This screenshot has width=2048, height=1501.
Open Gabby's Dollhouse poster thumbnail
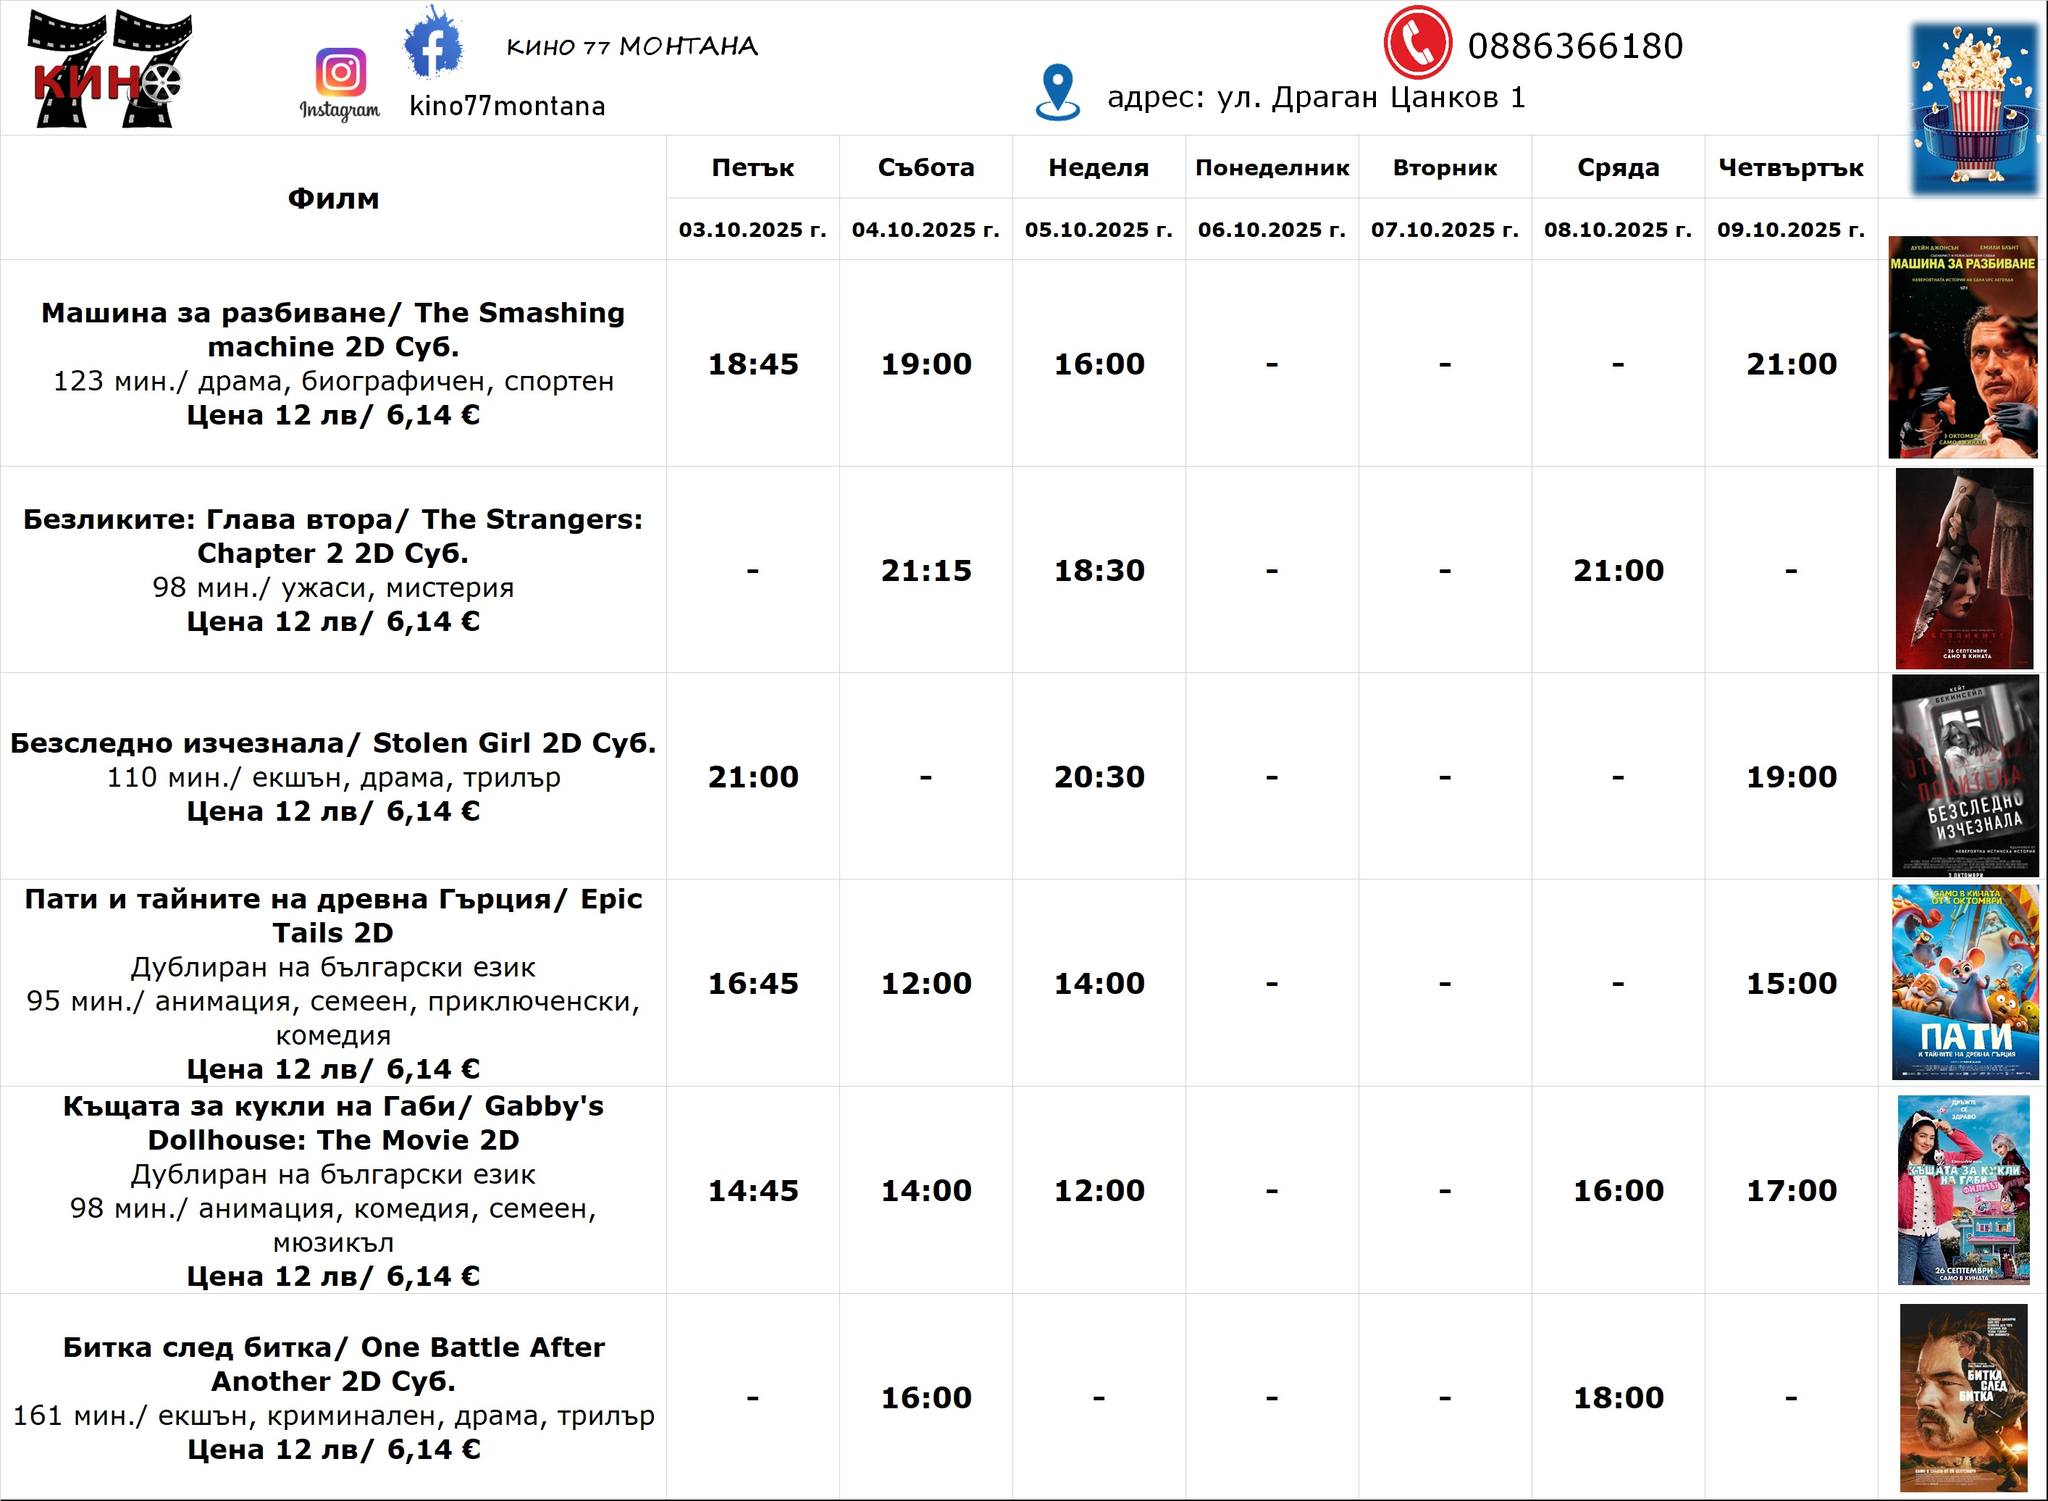[x=1963, y=1189]
